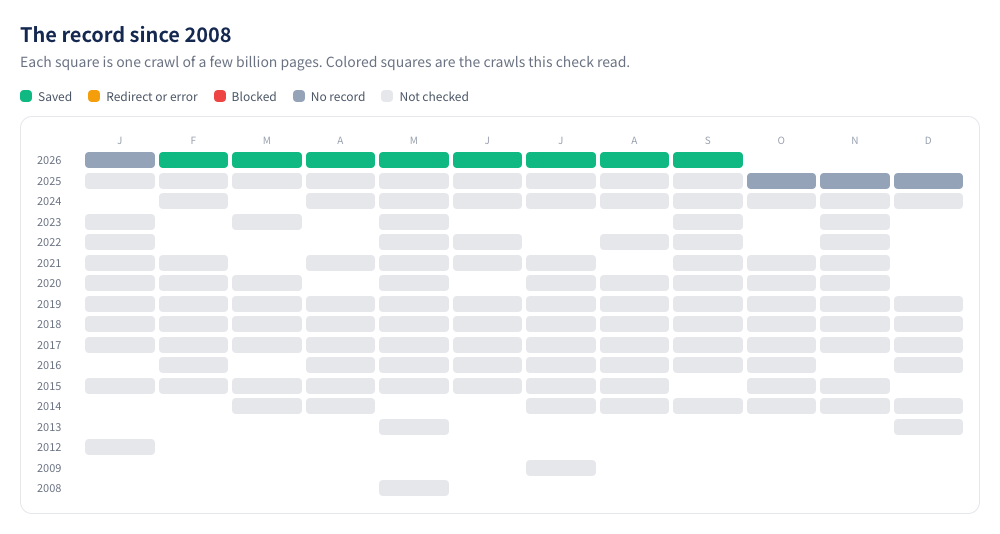The width and height of the screenshot is (1000, 534).
Task: Select the 2024 December crawl square
Action: pos(929,201)
